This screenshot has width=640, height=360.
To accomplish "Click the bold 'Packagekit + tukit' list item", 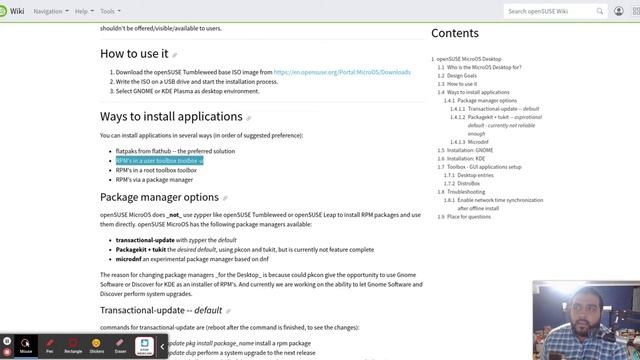I will (x=141, y=249).
